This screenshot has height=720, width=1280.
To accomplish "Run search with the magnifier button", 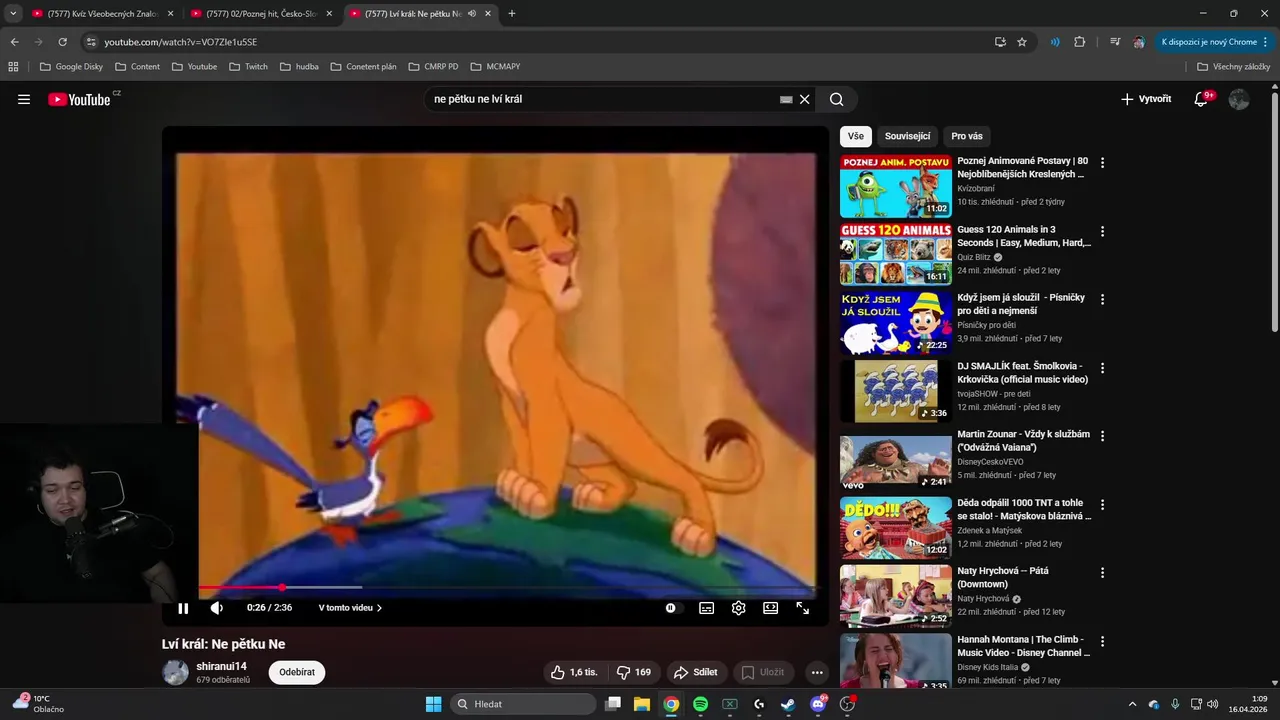I will (837, 99).
